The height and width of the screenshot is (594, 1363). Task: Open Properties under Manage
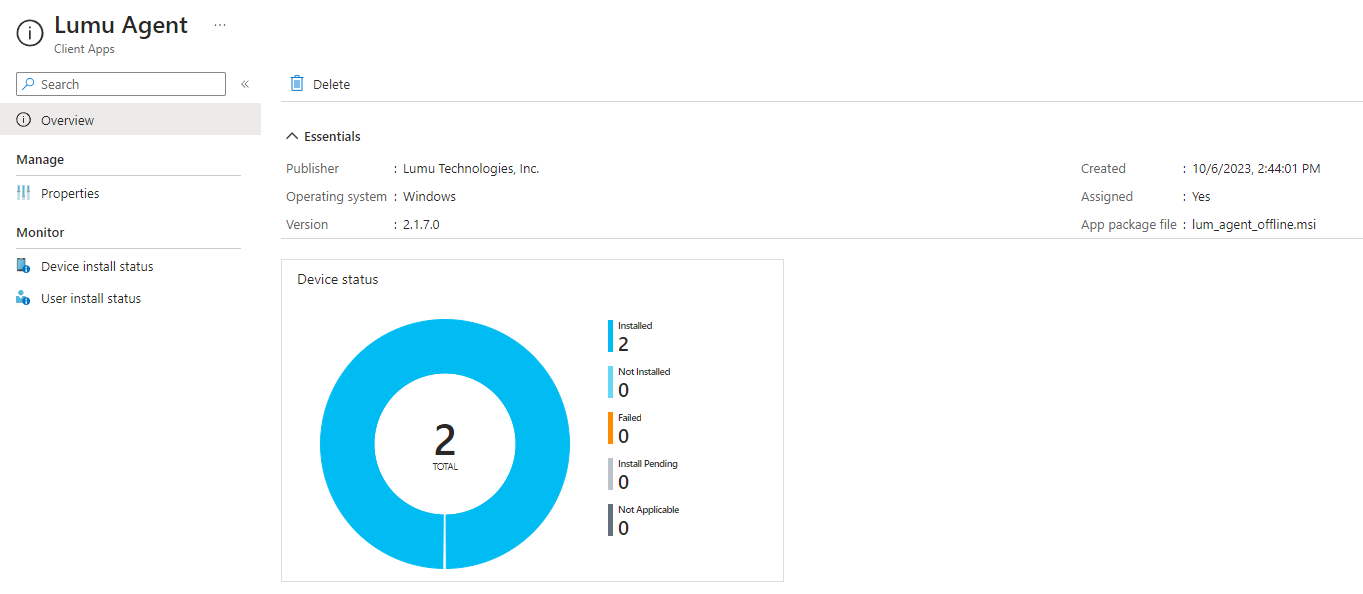click(70, 193)
